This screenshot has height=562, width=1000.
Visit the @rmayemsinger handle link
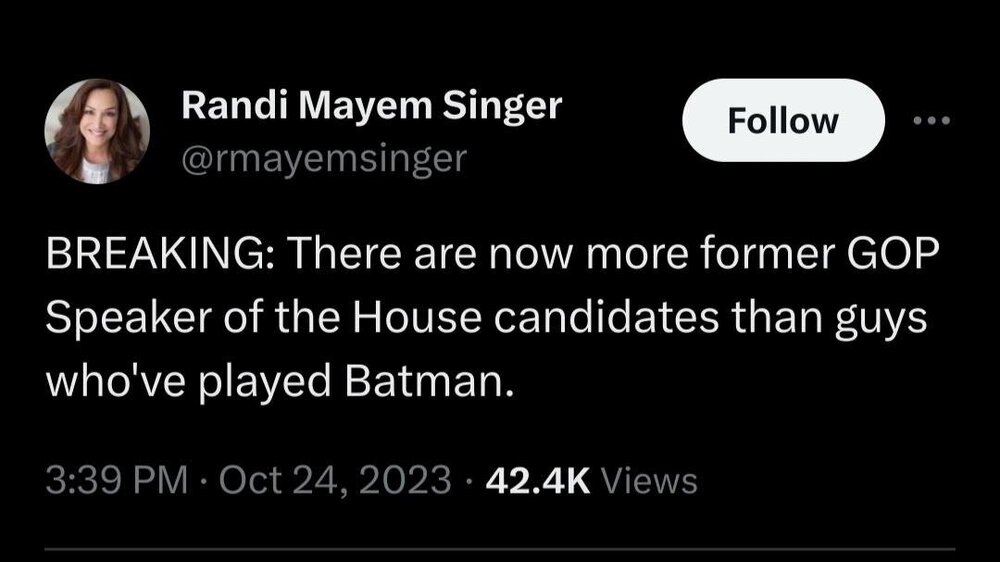click(x=323, y=159)
